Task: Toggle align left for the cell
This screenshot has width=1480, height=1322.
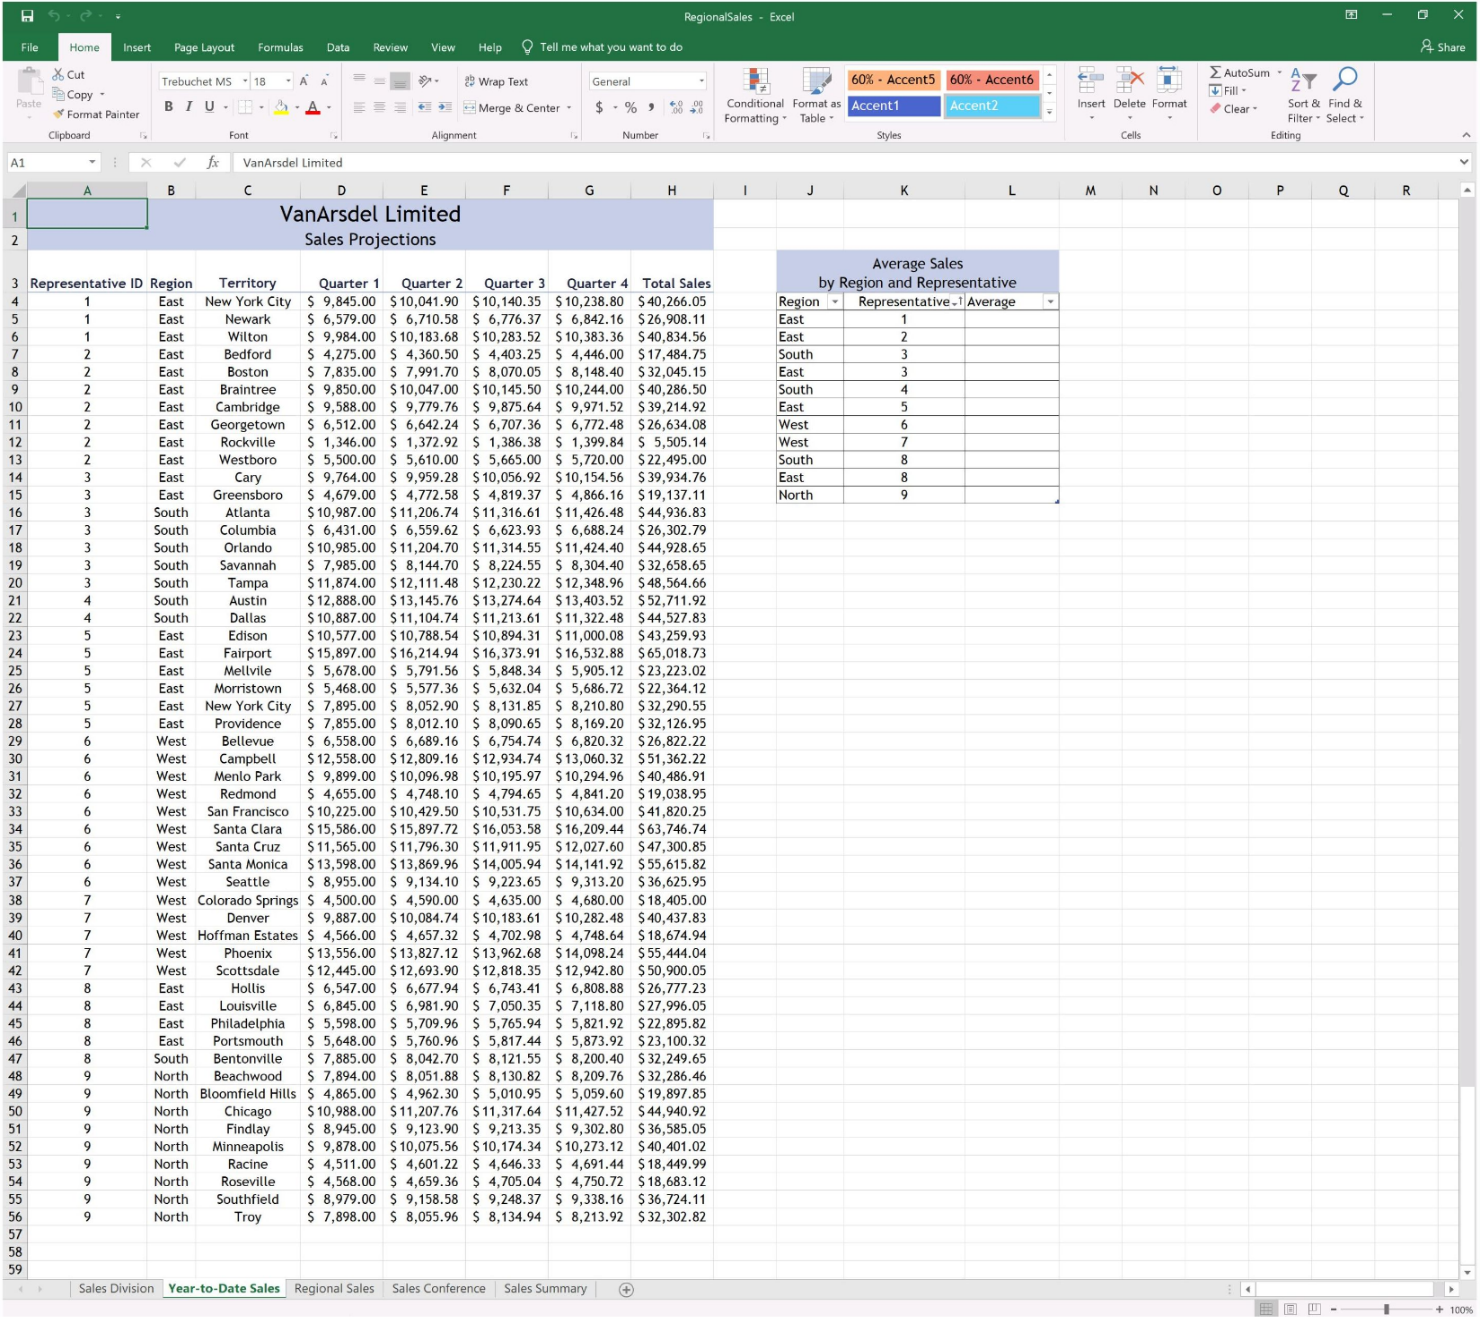Action: tap(359, 107)
